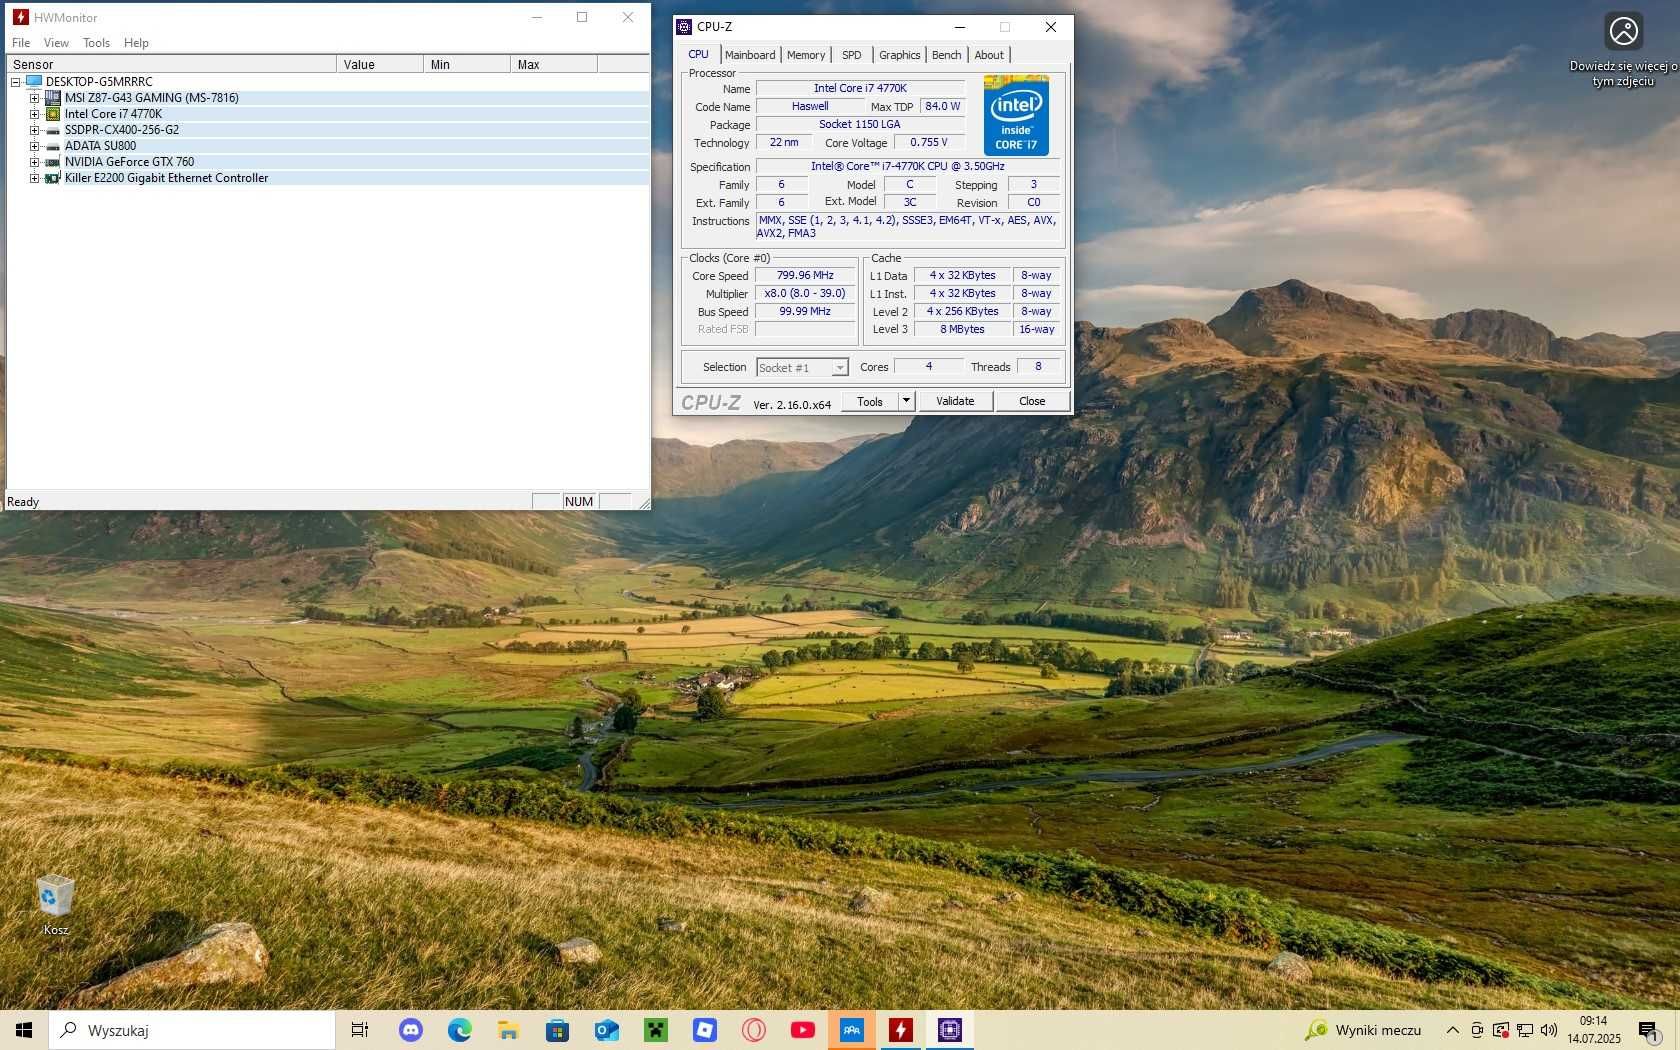Click the Validate button in CPU-Z
The image size is (1680, 1050).
point(955,401)
